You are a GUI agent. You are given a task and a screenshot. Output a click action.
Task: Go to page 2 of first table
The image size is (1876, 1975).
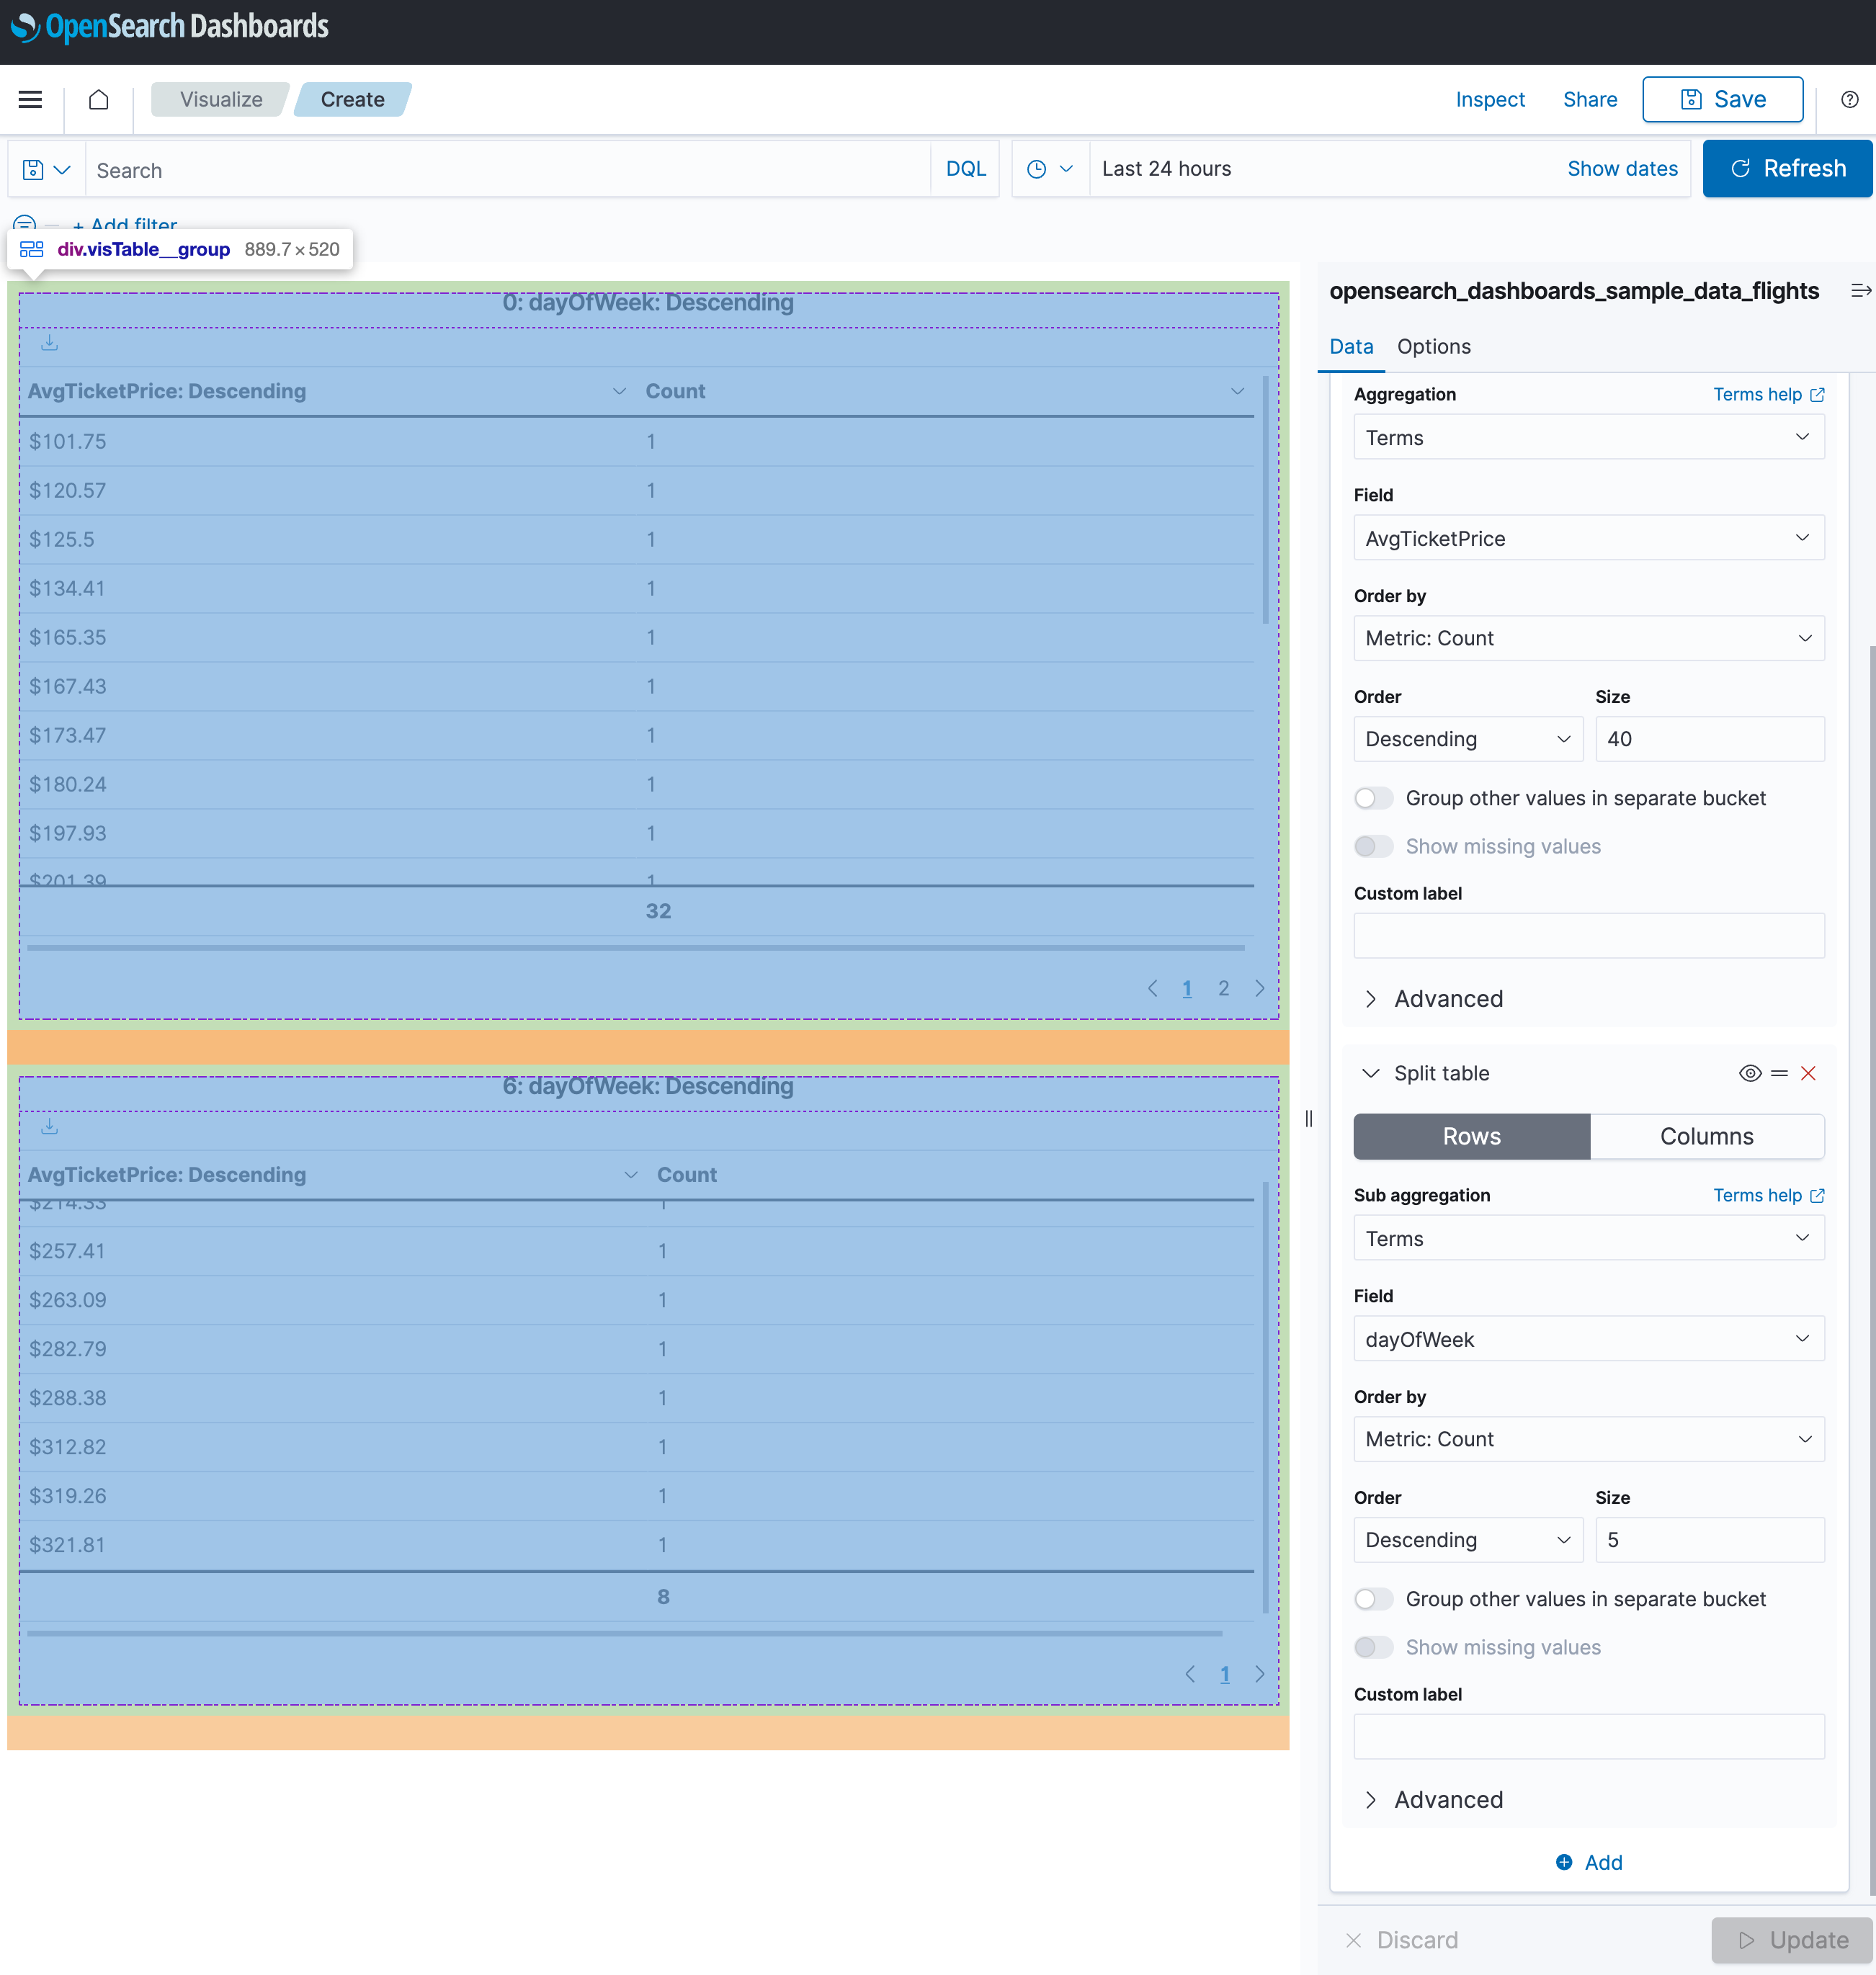coord(1223,988)
